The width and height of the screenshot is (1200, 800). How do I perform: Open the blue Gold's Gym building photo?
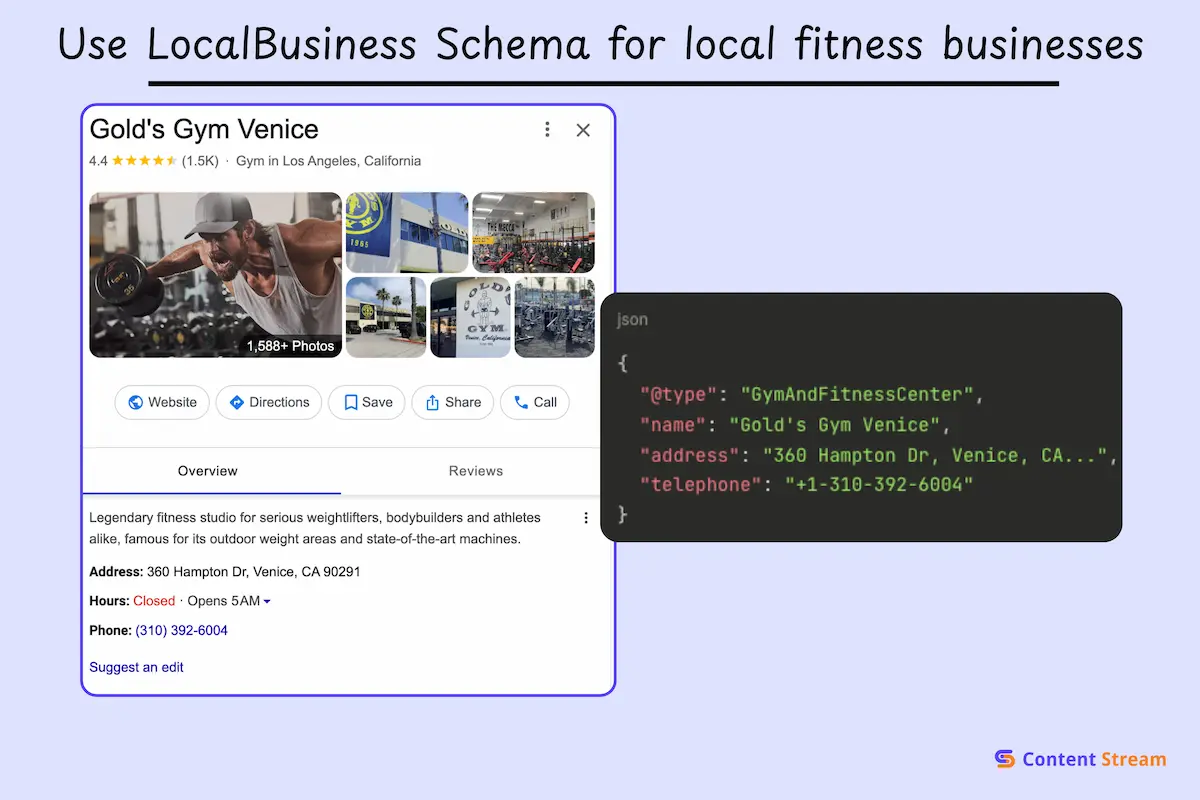pos(407,232)
